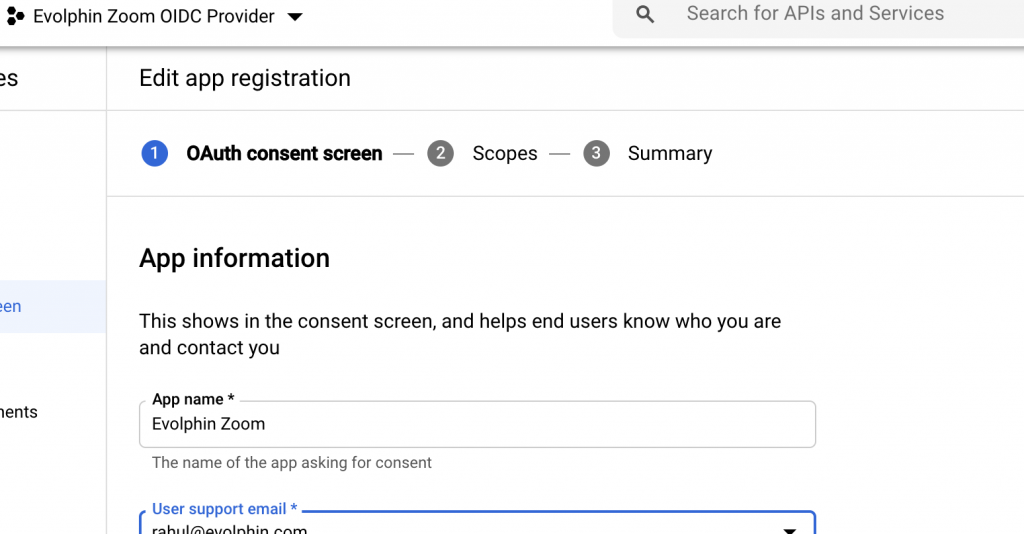Click the App information heading
The image size is (1024, 534).
pyautogui.click(x=234, y=259)
